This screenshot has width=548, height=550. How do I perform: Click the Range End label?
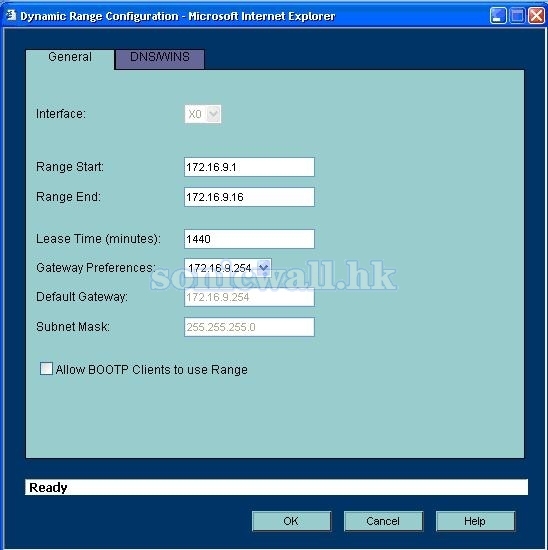click(68, 197)
